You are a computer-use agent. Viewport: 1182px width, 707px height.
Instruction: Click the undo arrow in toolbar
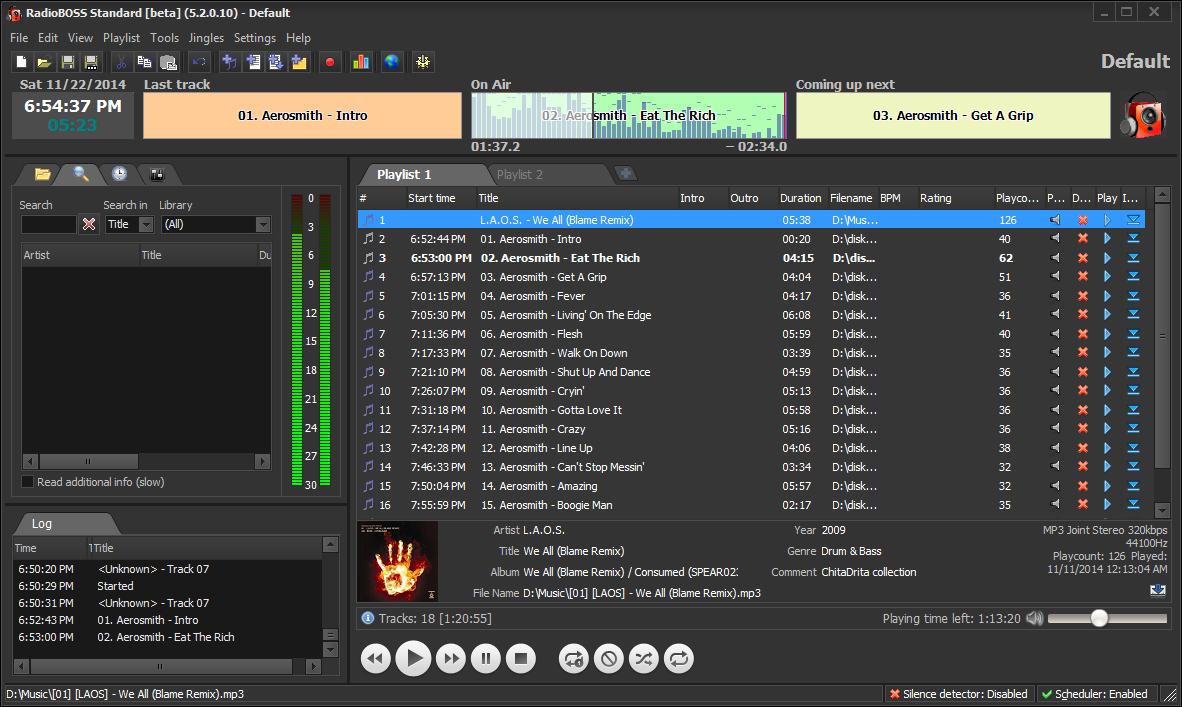[x=198, y=62]
